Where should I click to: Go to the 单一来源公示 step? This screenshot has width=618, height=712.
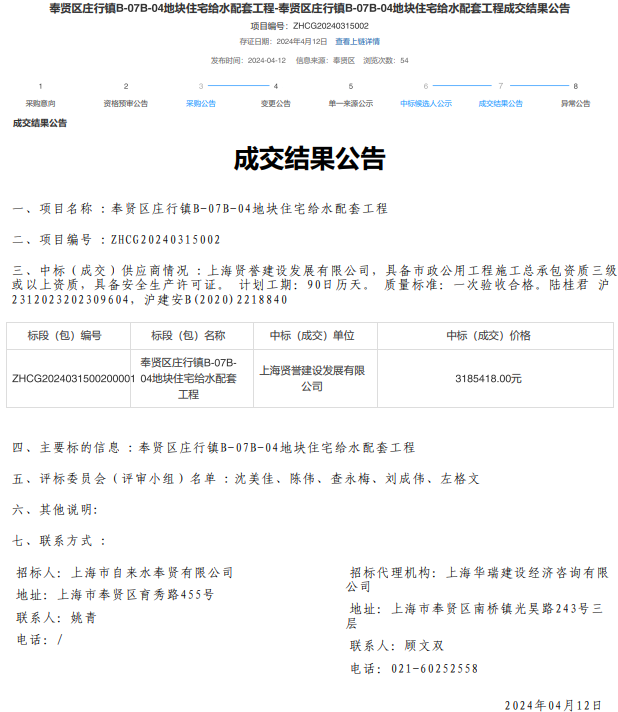coord(350,103)
